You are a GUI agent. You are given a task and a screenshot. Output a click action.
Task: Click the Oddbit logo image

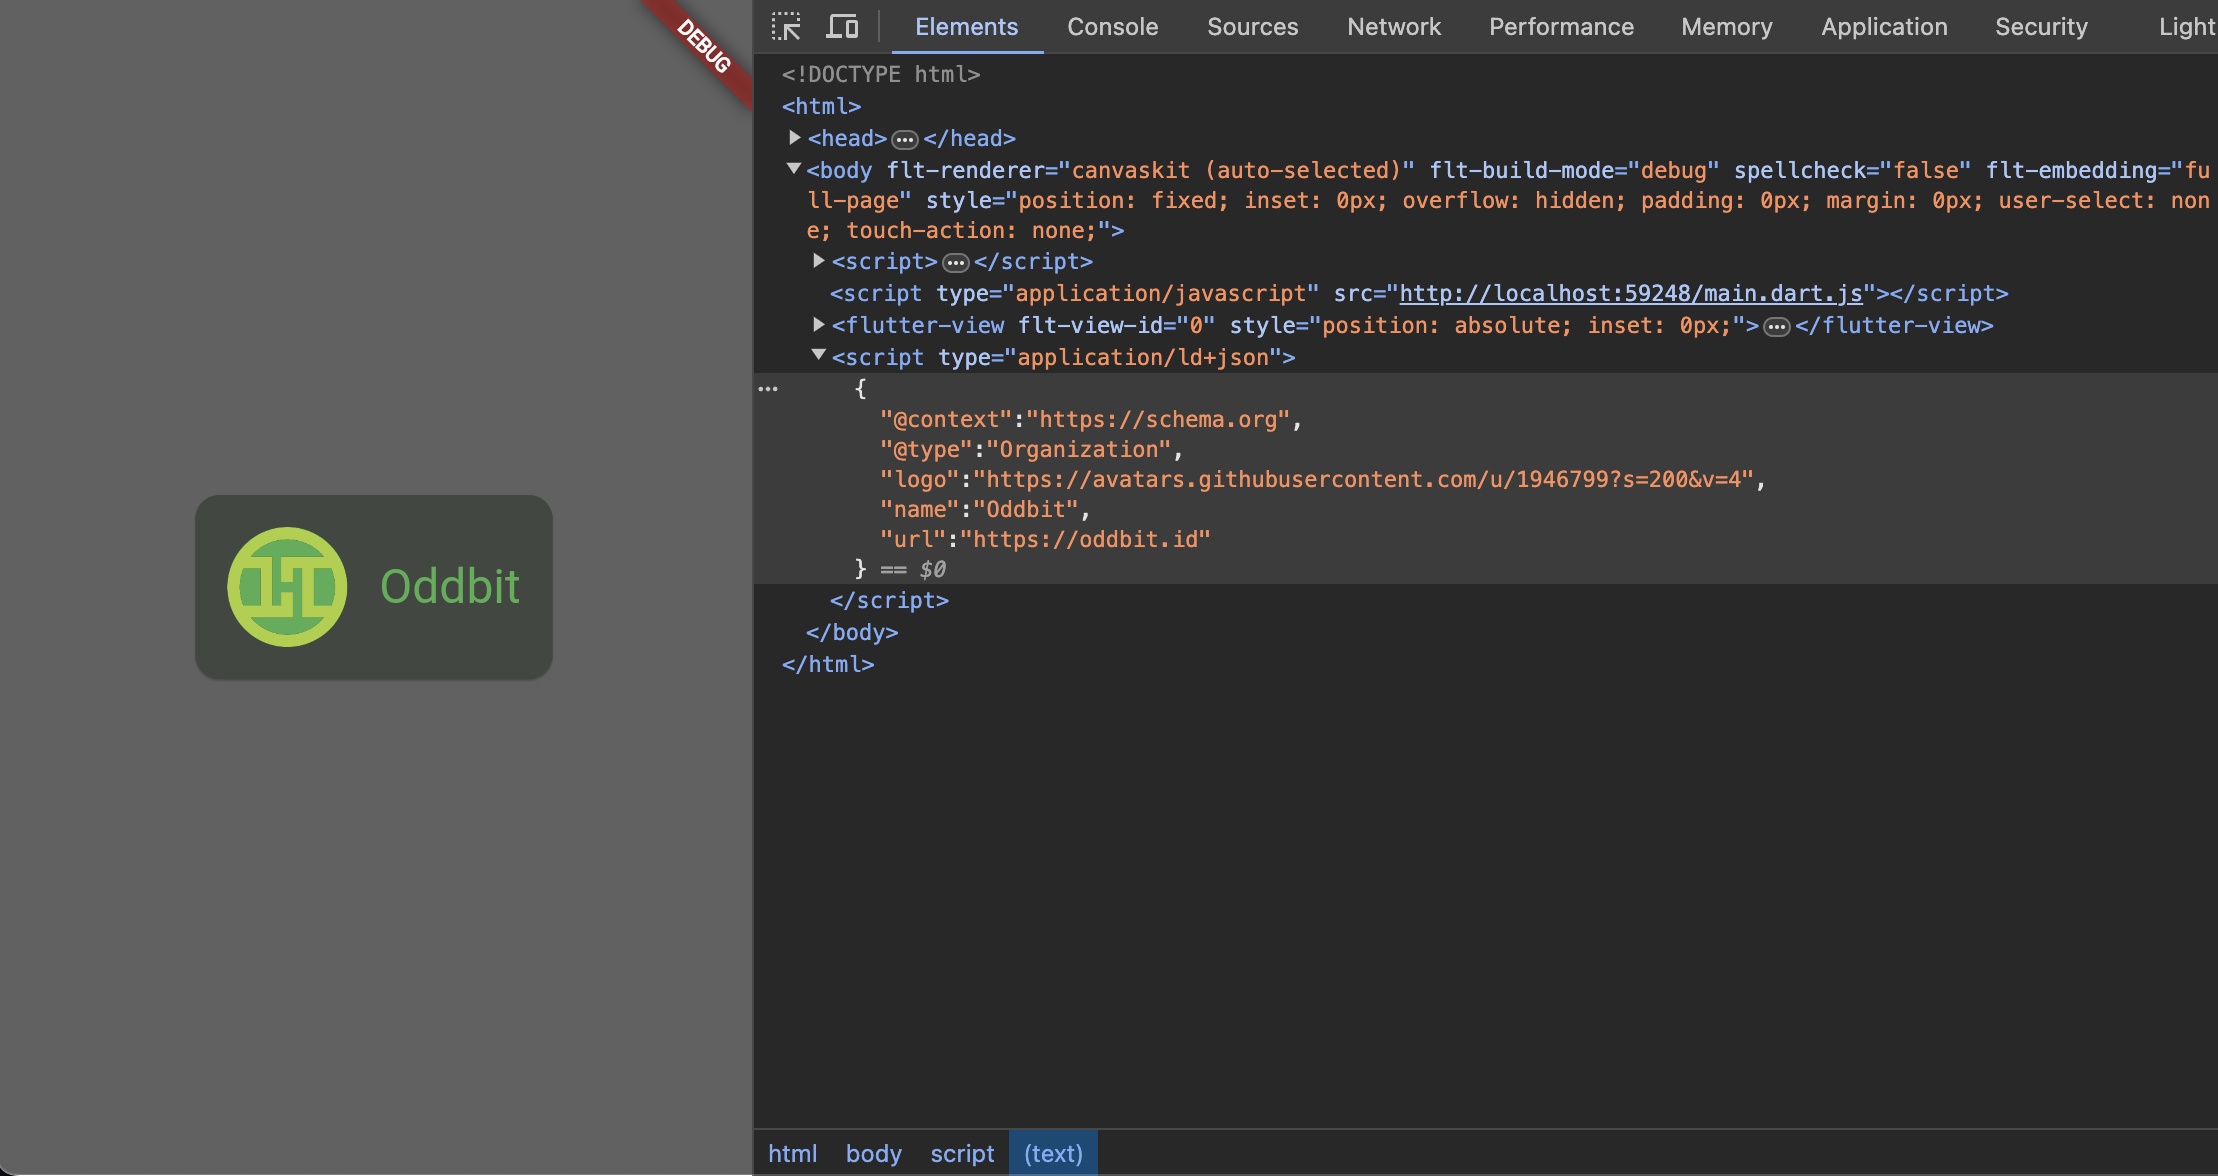point(287,587)
